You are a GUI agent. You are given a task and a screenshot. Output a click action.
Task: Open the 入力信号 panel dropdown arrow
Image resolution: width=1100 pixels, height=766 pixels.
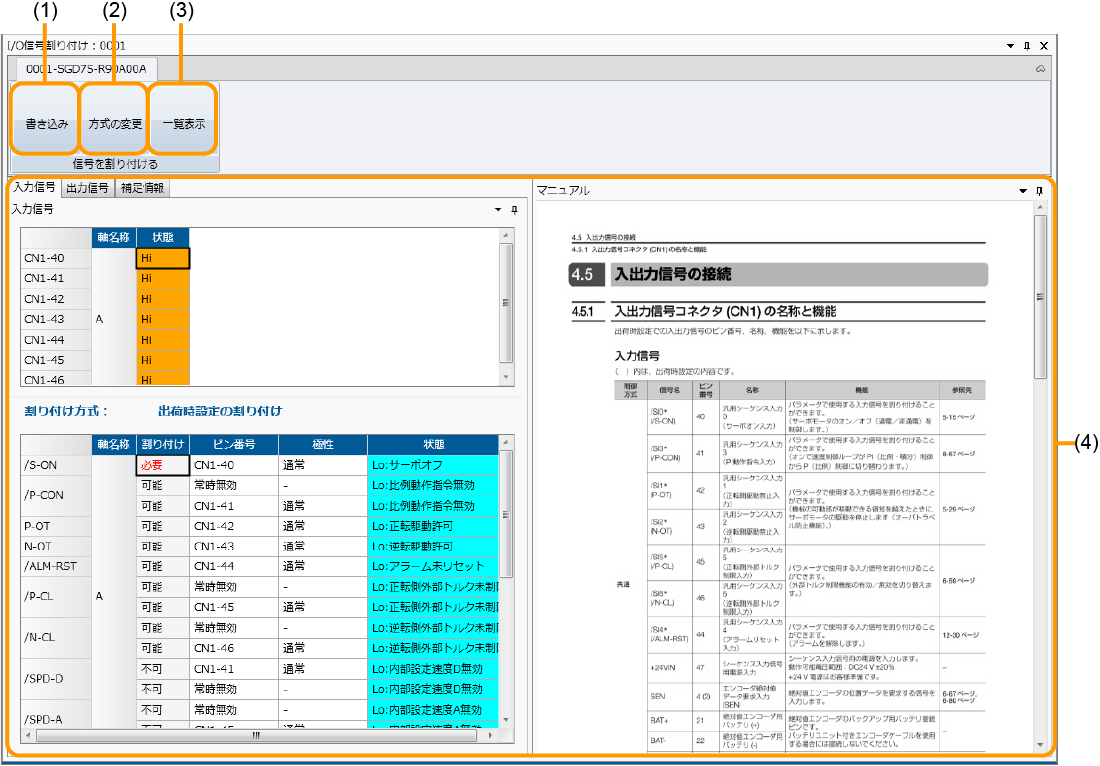coord(499,210)
